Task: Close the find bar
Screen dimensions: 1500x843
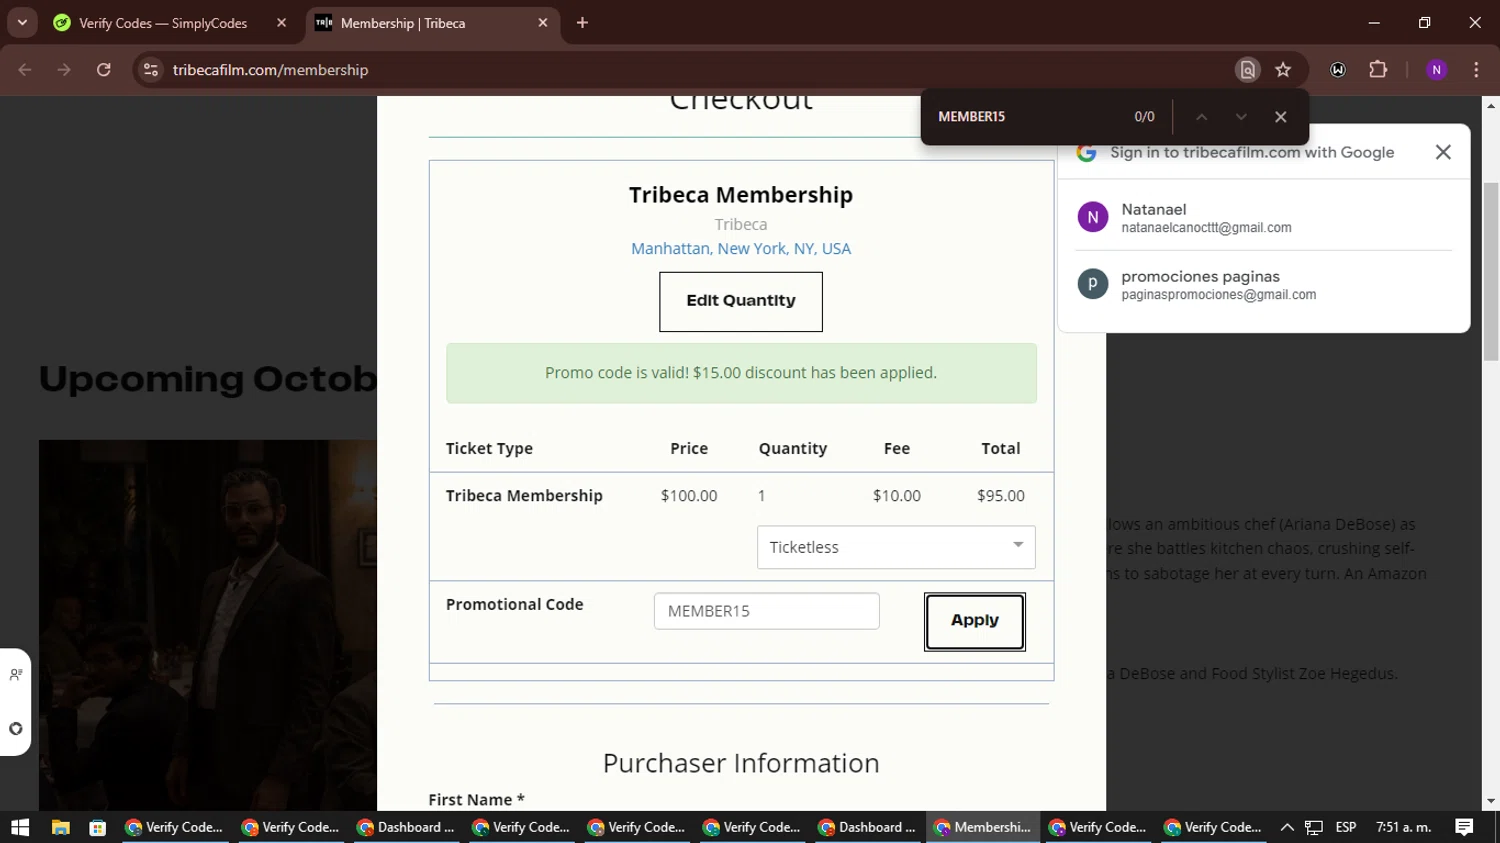Action: (1281, 117)
